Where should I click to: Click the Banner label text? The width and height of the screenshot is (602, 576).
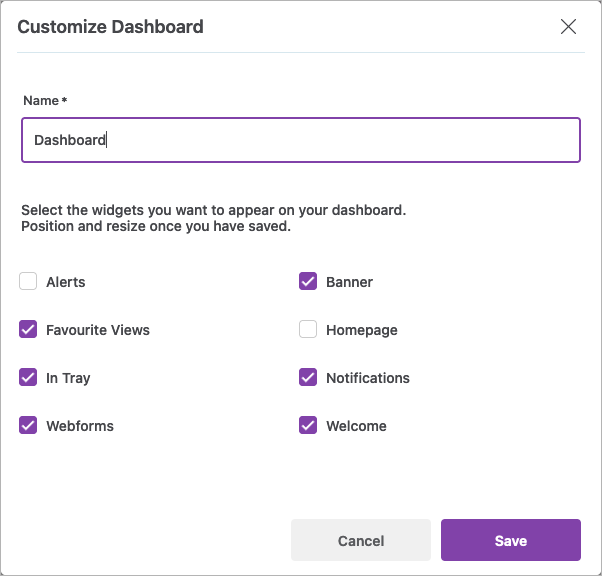[x=349, y=282]
